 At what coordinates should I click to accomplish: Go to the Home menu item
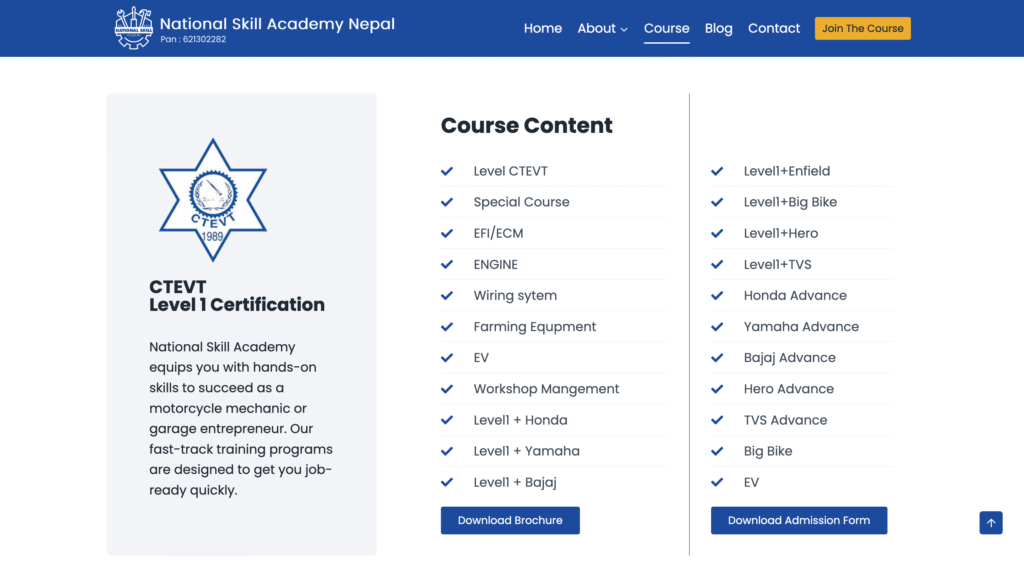point(543,28)
